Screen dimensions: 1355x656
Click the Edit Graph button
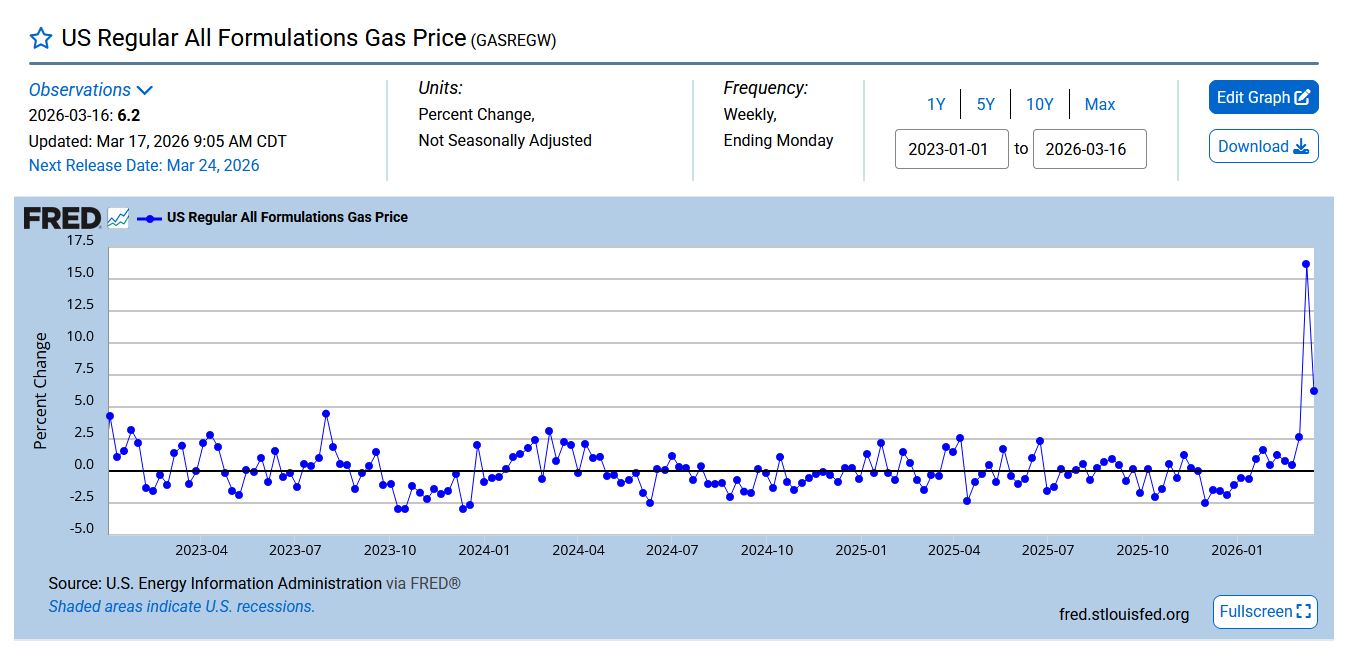1263,97
